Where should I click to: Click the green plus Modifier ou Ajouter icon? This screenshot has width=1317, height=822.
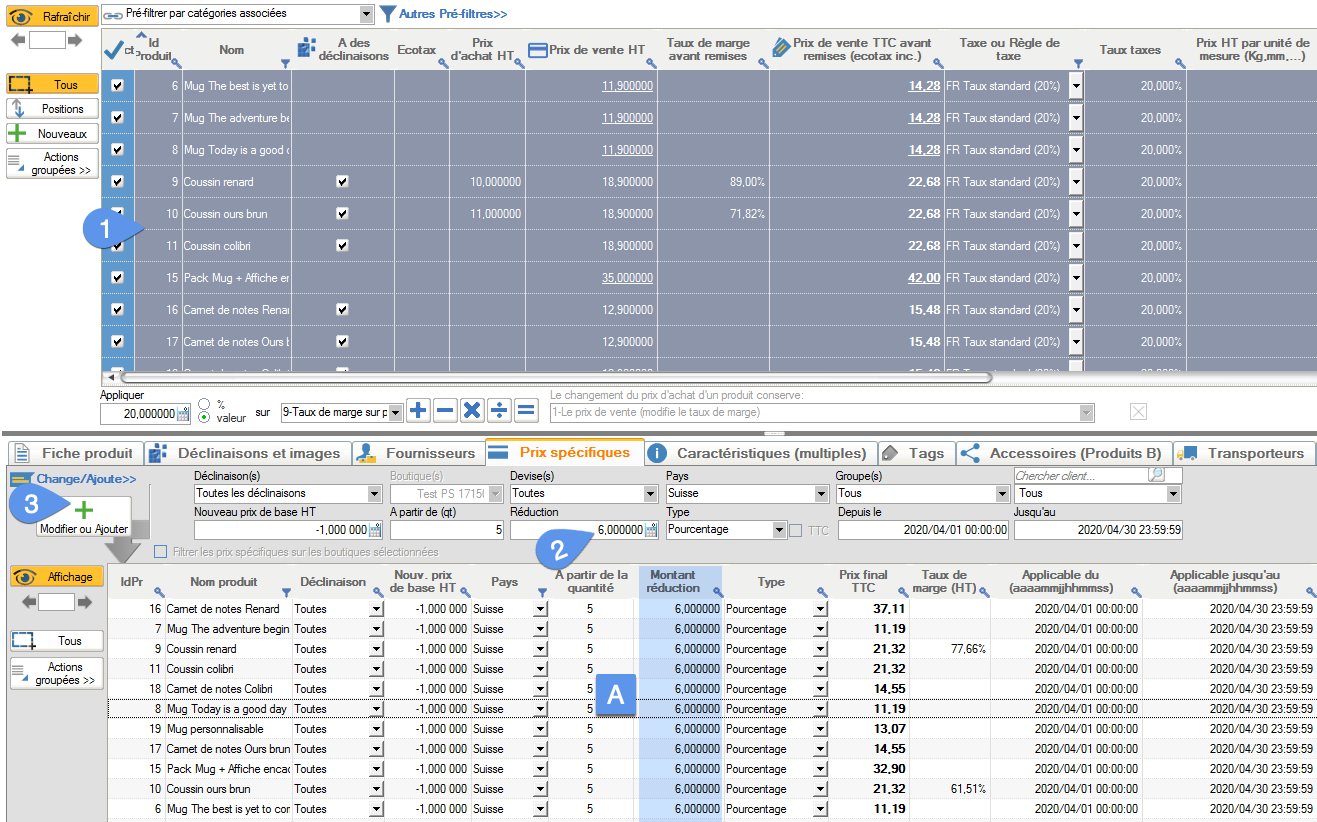[84, 510]
